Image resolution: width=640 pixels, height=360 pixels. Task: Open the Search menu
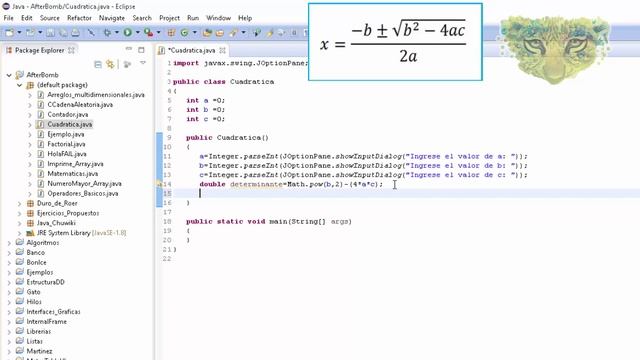tap(142, 18)
